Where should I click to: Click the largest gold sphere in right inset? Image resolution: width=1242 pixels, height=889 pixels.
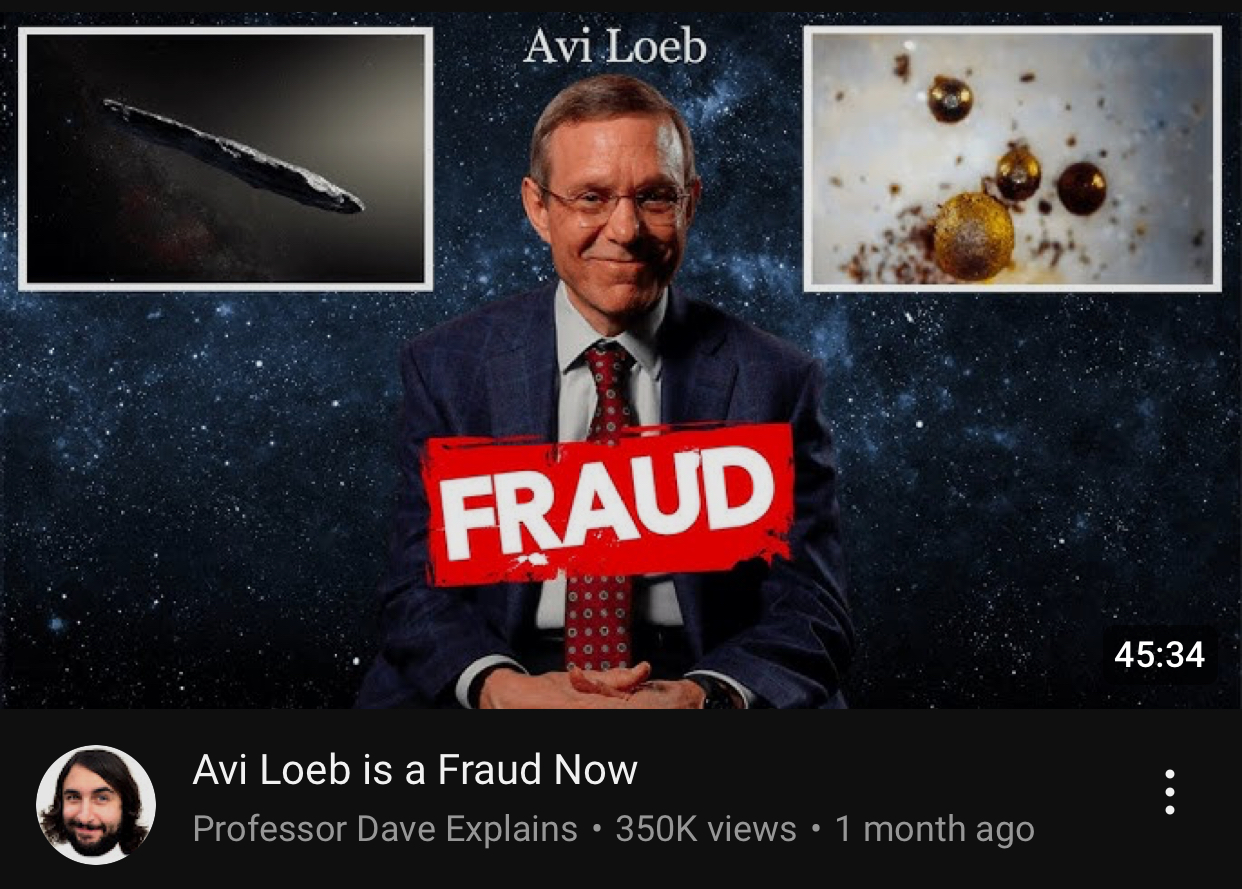973,235
